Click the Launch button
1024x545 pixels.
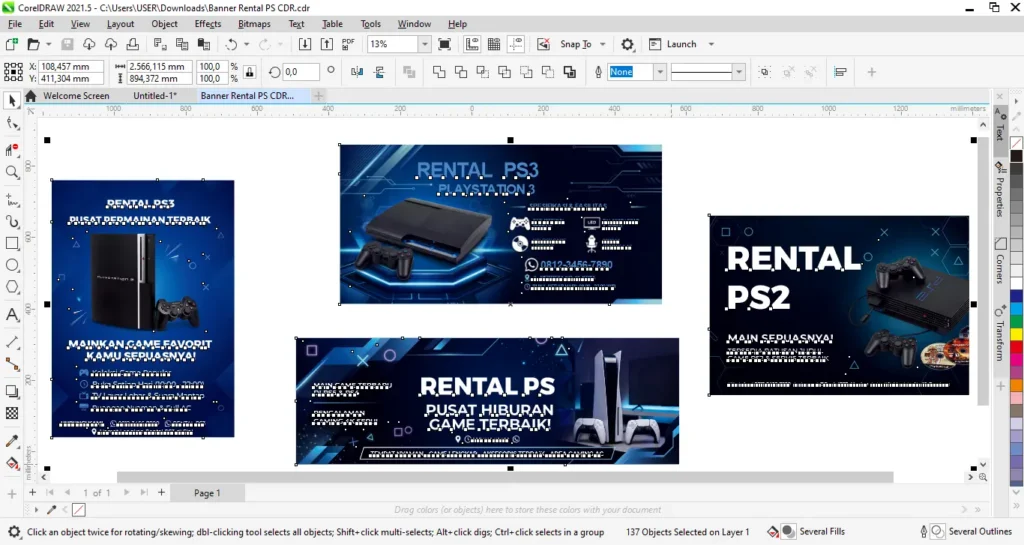click(673, 44)
